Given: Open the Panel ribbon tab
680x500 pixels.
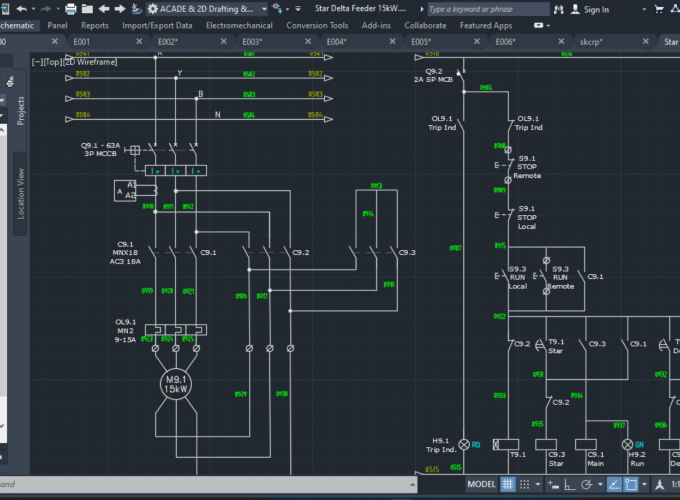Looking at the screenshot, I should [x=57, y=26].
